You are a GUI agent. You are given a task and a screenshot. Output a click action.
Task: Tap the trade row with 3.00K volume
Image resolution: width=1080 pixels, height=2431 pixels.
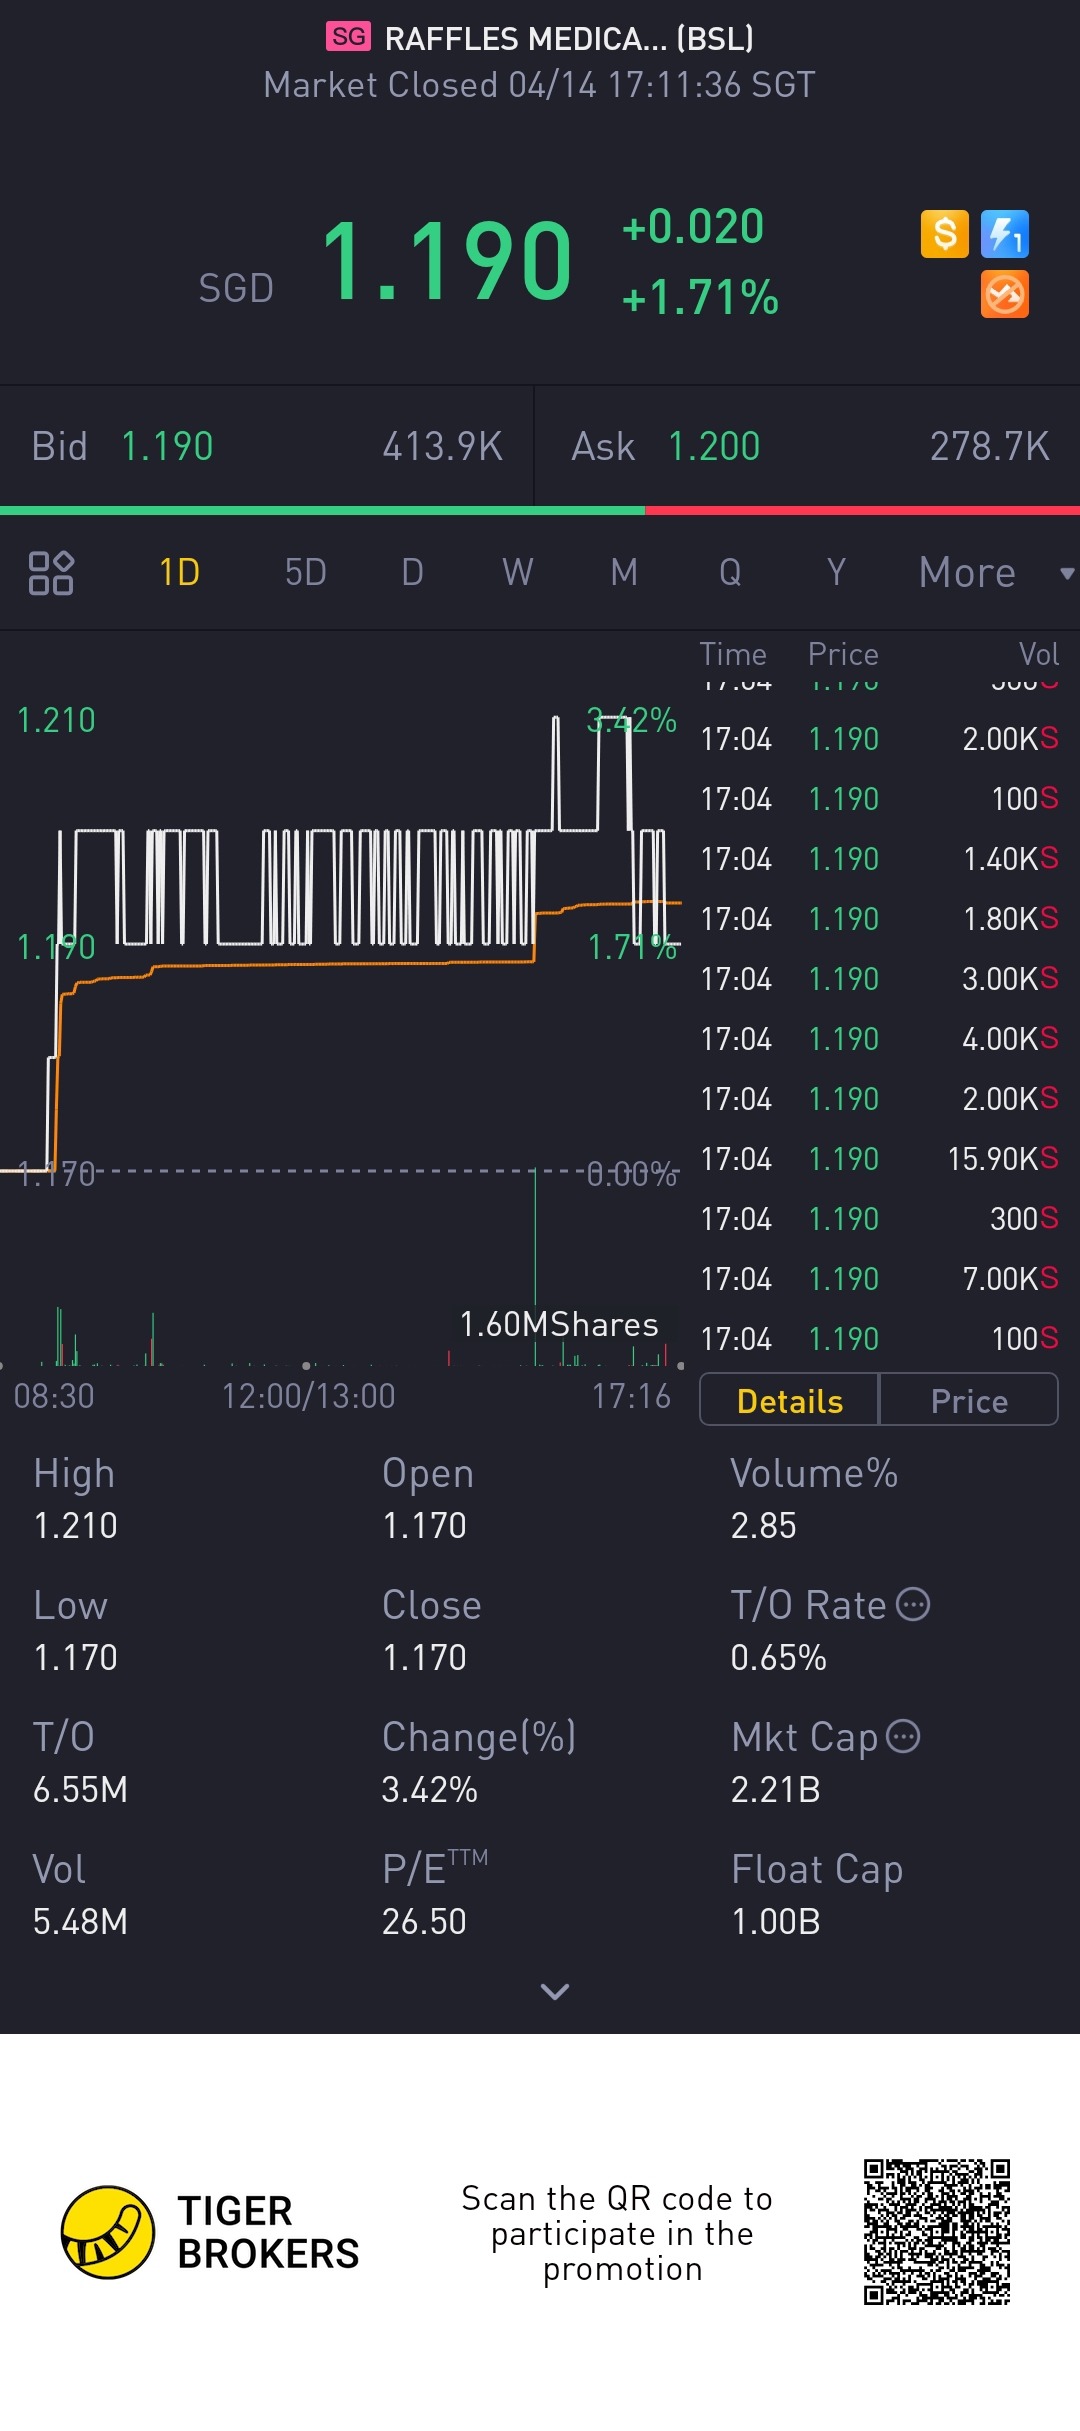880,979
